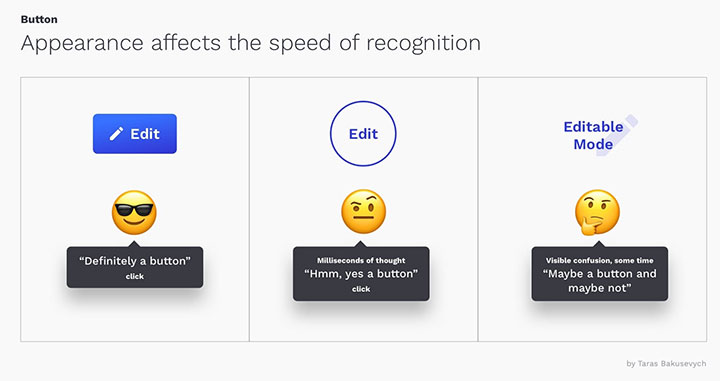The width and height of the screenshot is (720, 381).
Task: Click the pointer arrow of the third tooltip
Action: pyautogui.click(x=600, y=243)
